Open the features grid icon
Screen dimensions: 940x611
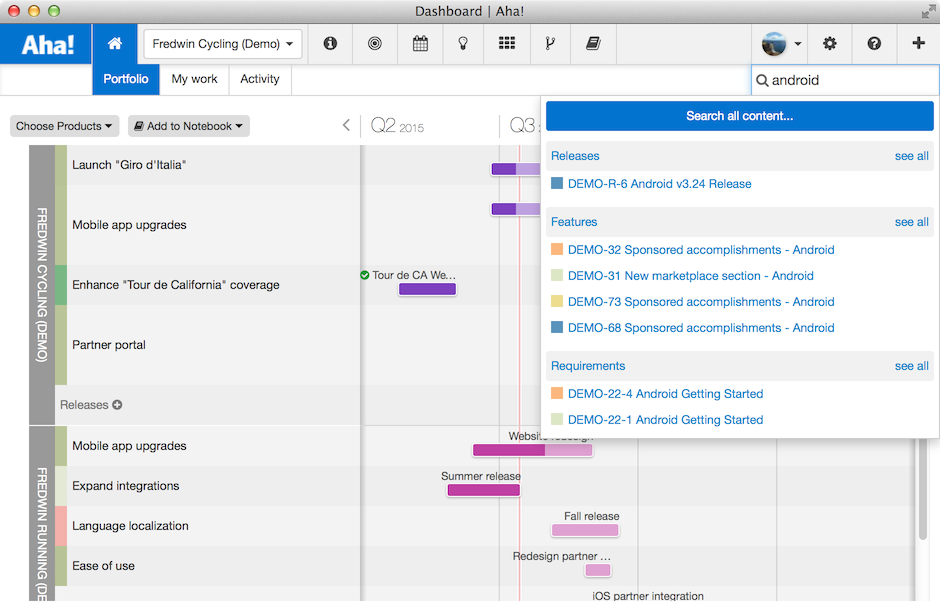[x=507, y=43]
